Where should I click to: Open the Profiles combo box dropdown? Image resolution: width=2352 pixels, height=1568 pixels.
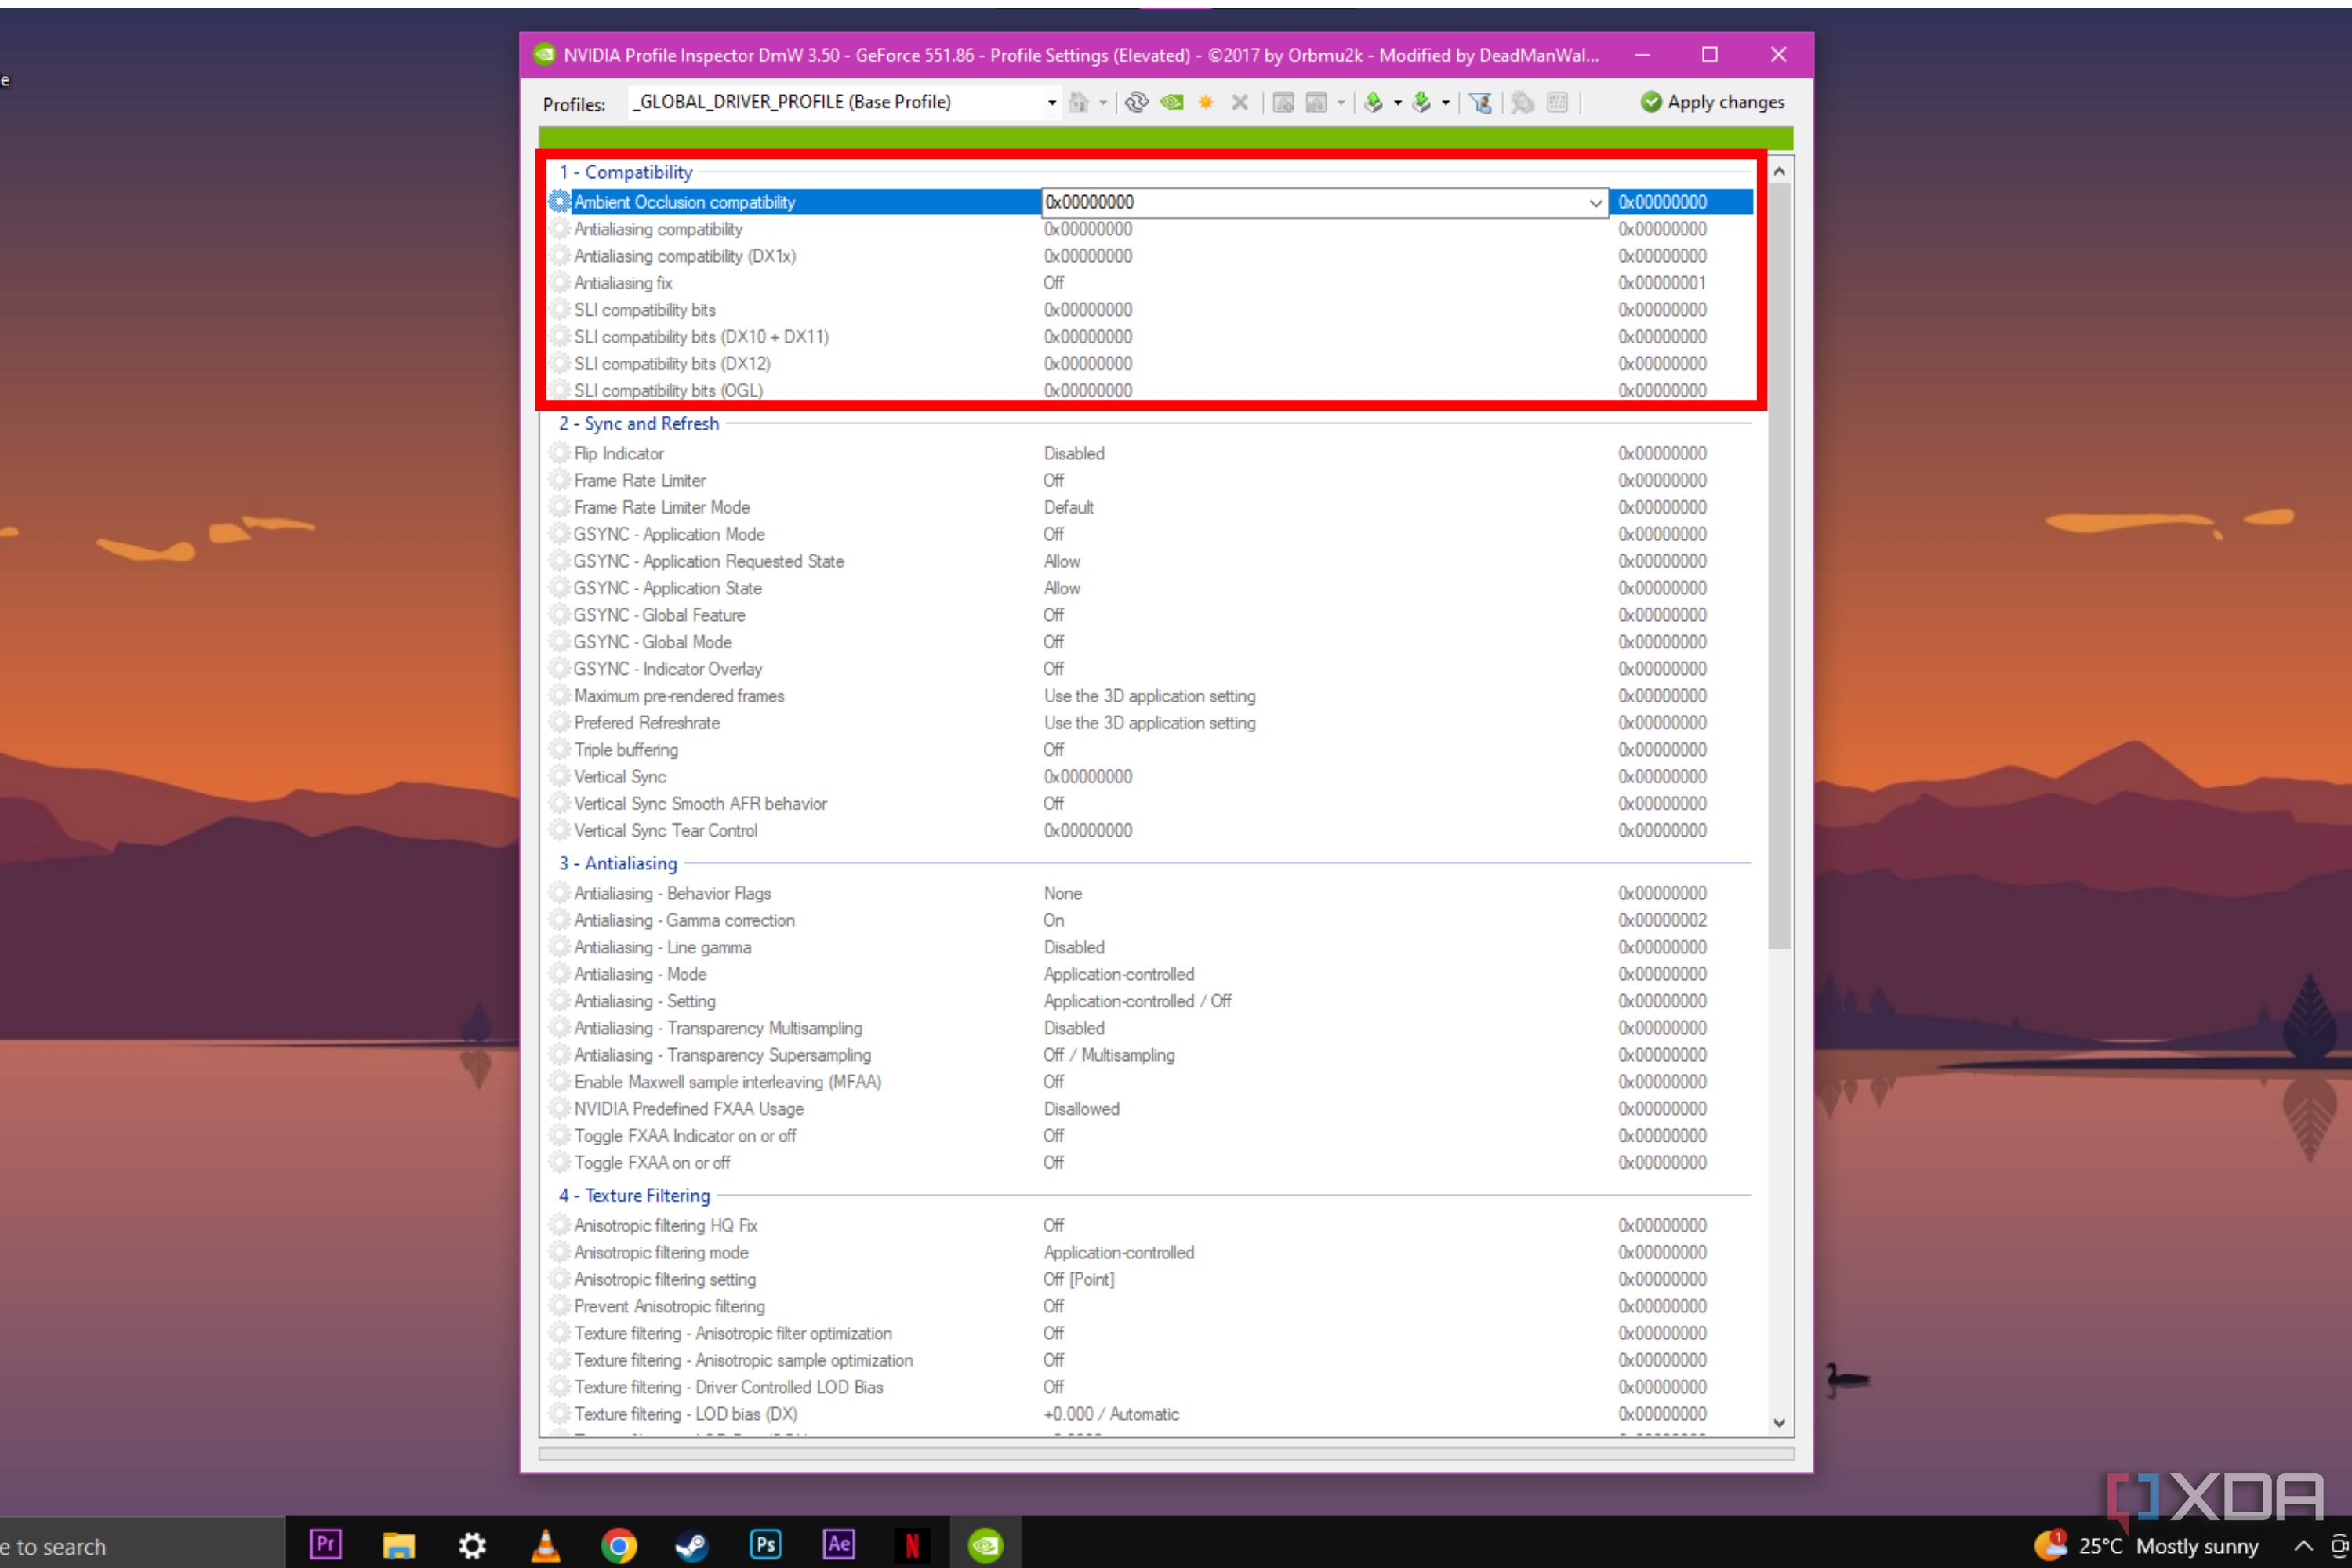(1051, 102)
